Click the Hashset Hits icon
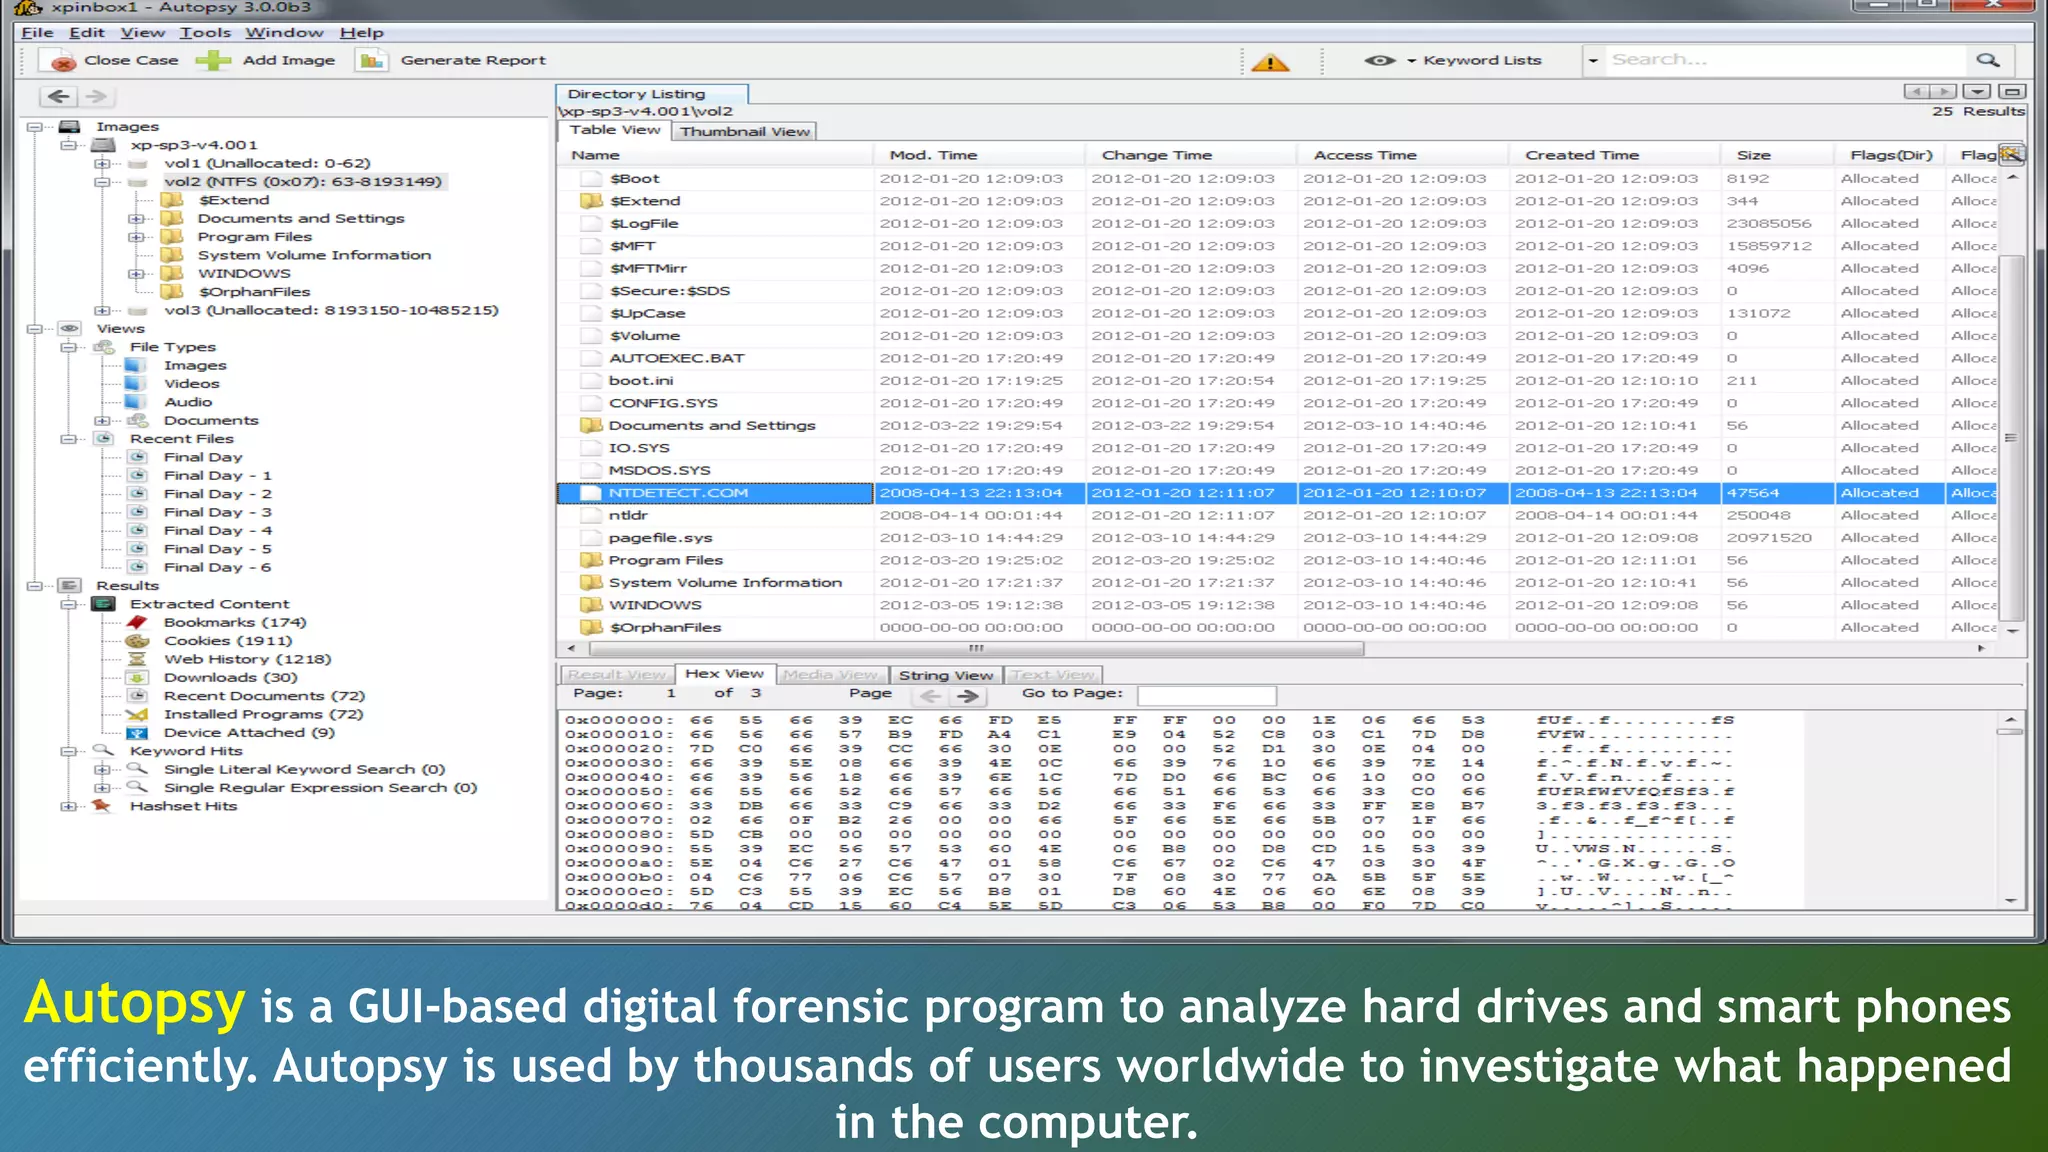Viewport: 2048px width, 1152px height. [101, 806]
